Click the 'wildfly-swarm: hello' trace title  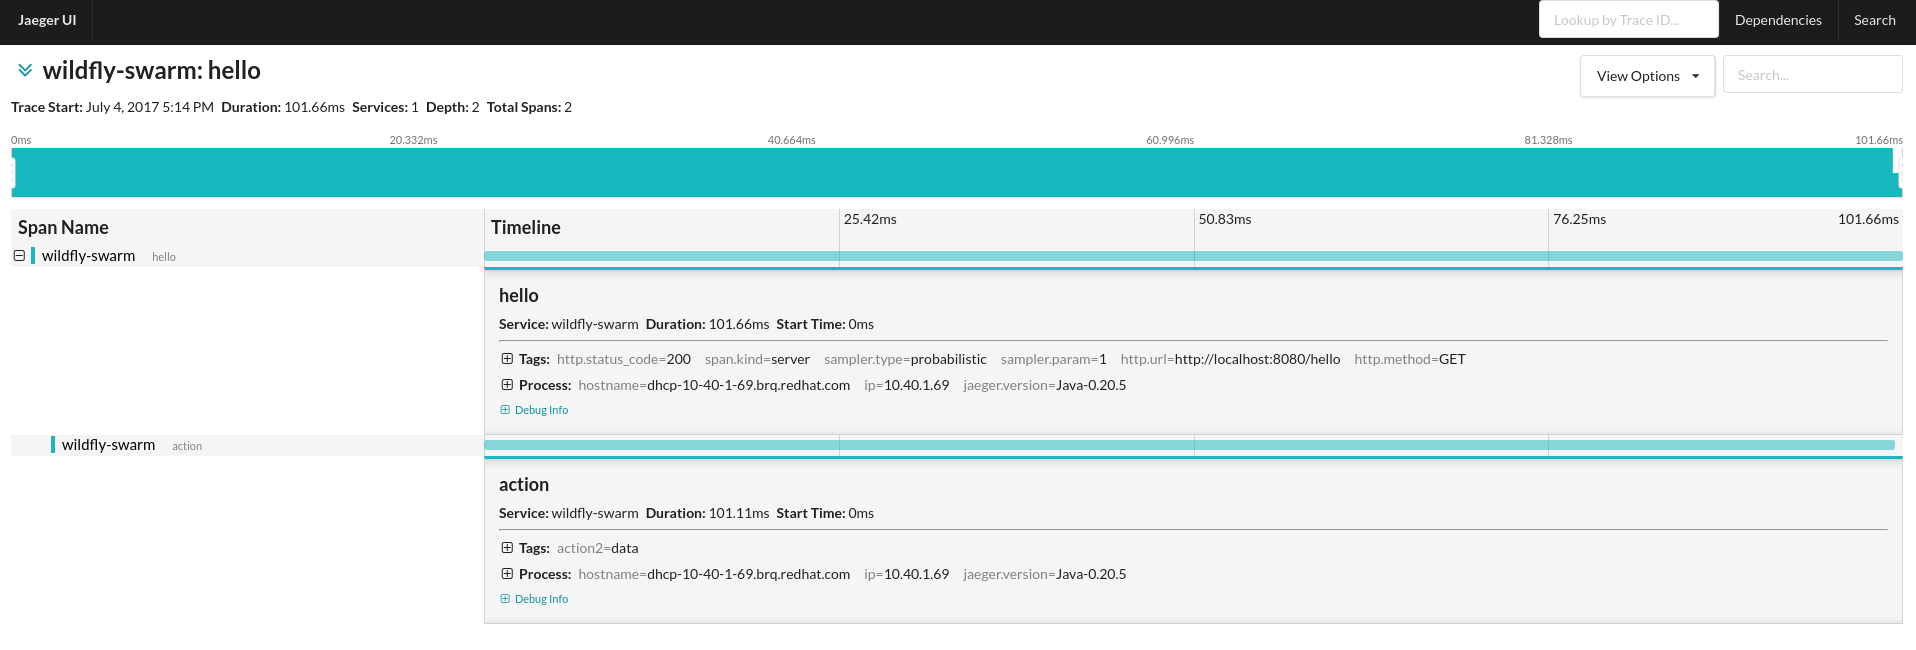click(x=152, y=70)
